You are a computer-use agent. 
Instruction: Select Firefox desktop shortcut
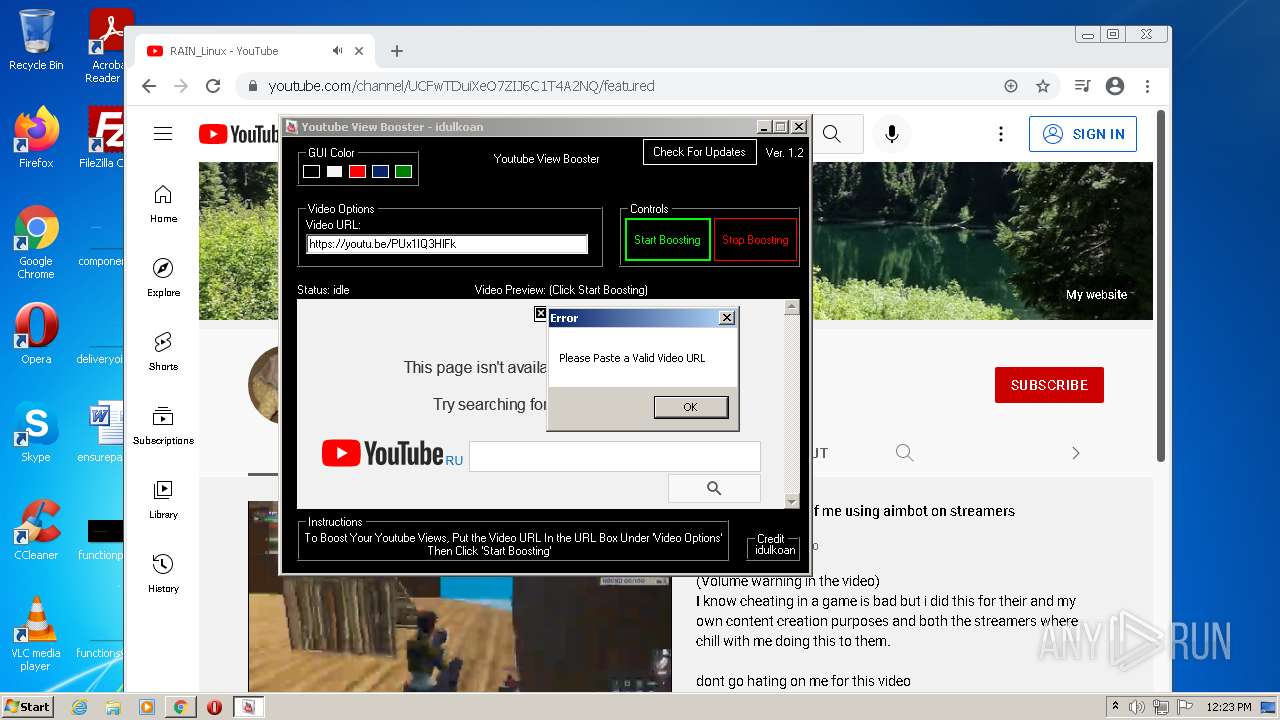(x=36, y=138)
